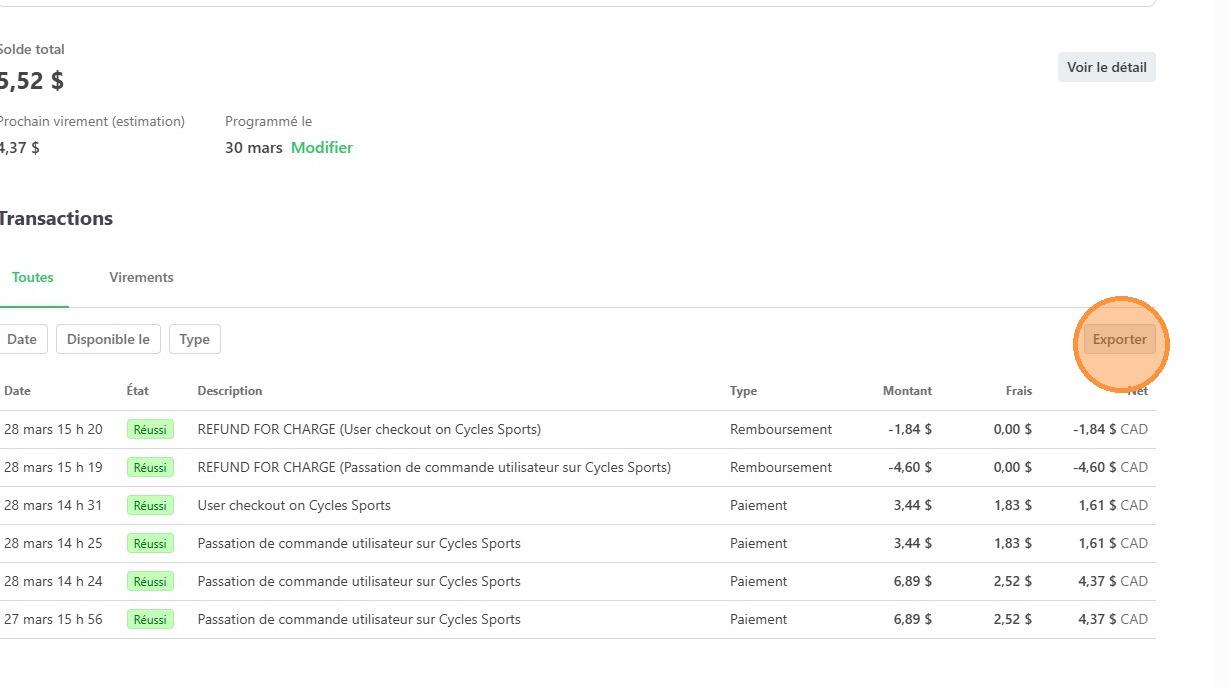The height and width of the screenshot is (687, 1228).
Task: Select the Toutes transactions tab
Action: pos(33,278)
